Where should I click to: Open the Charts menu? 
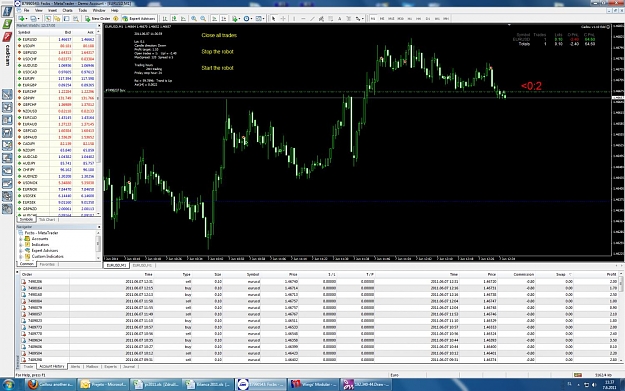67,10
